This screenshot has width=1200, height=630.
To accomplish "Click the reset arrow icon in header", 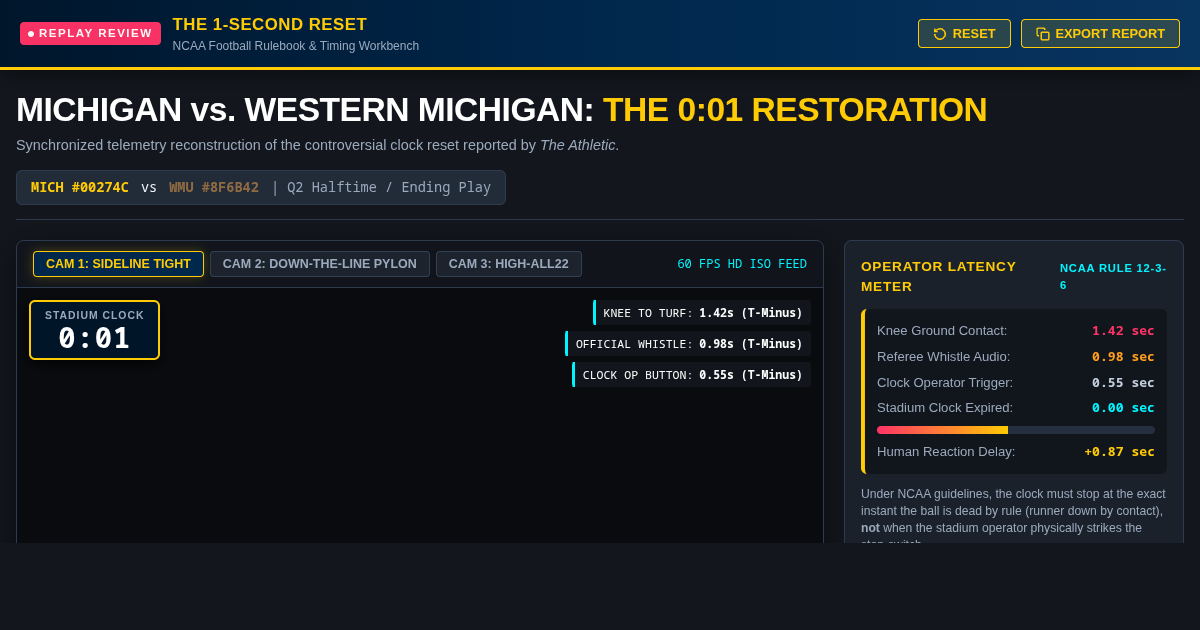I will point(940,34).
